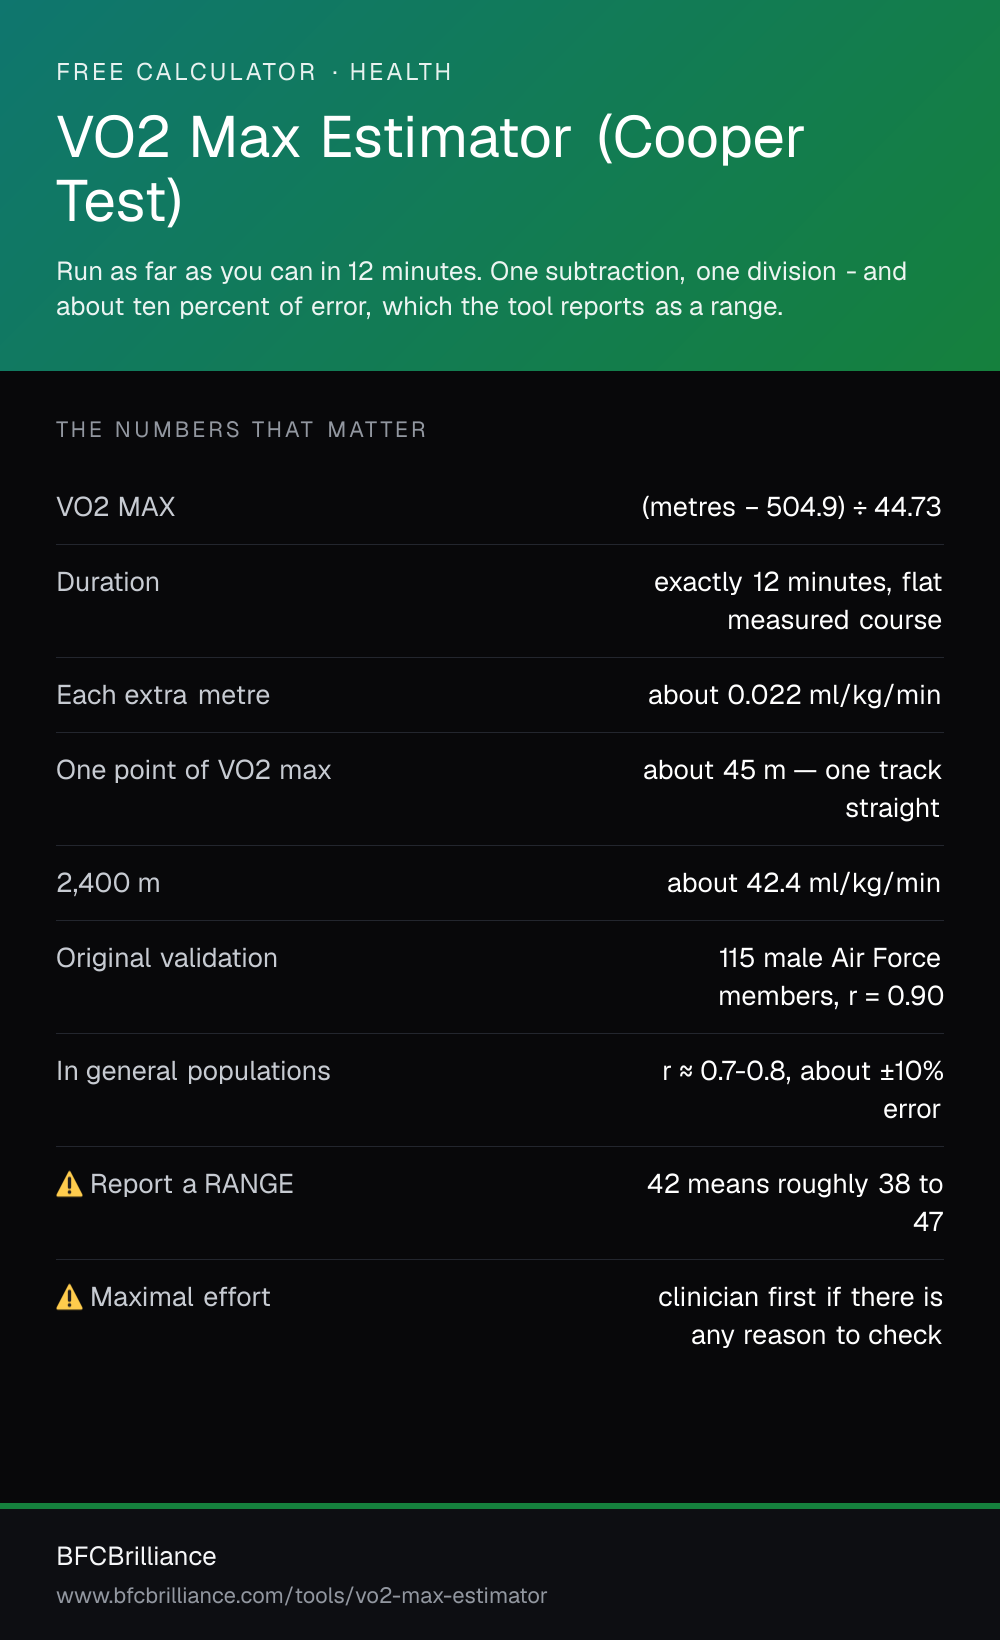Select the 'about 0.022 ml/kg/min' value
Screen dimensions: 1000x1640
[x=794, y=695]
